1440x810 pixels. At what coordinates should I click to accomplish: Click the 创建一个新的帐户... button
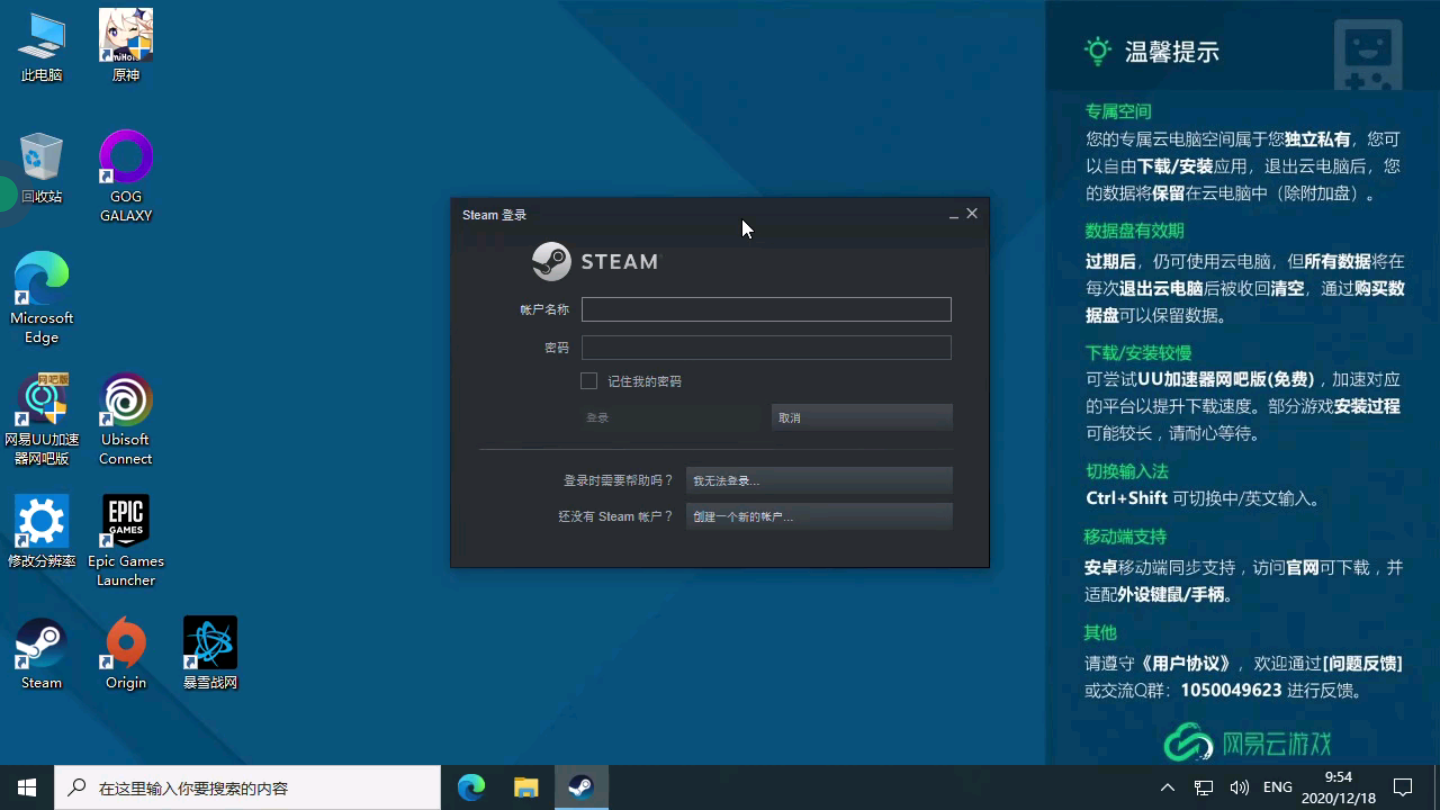click(x=819, y=516)
